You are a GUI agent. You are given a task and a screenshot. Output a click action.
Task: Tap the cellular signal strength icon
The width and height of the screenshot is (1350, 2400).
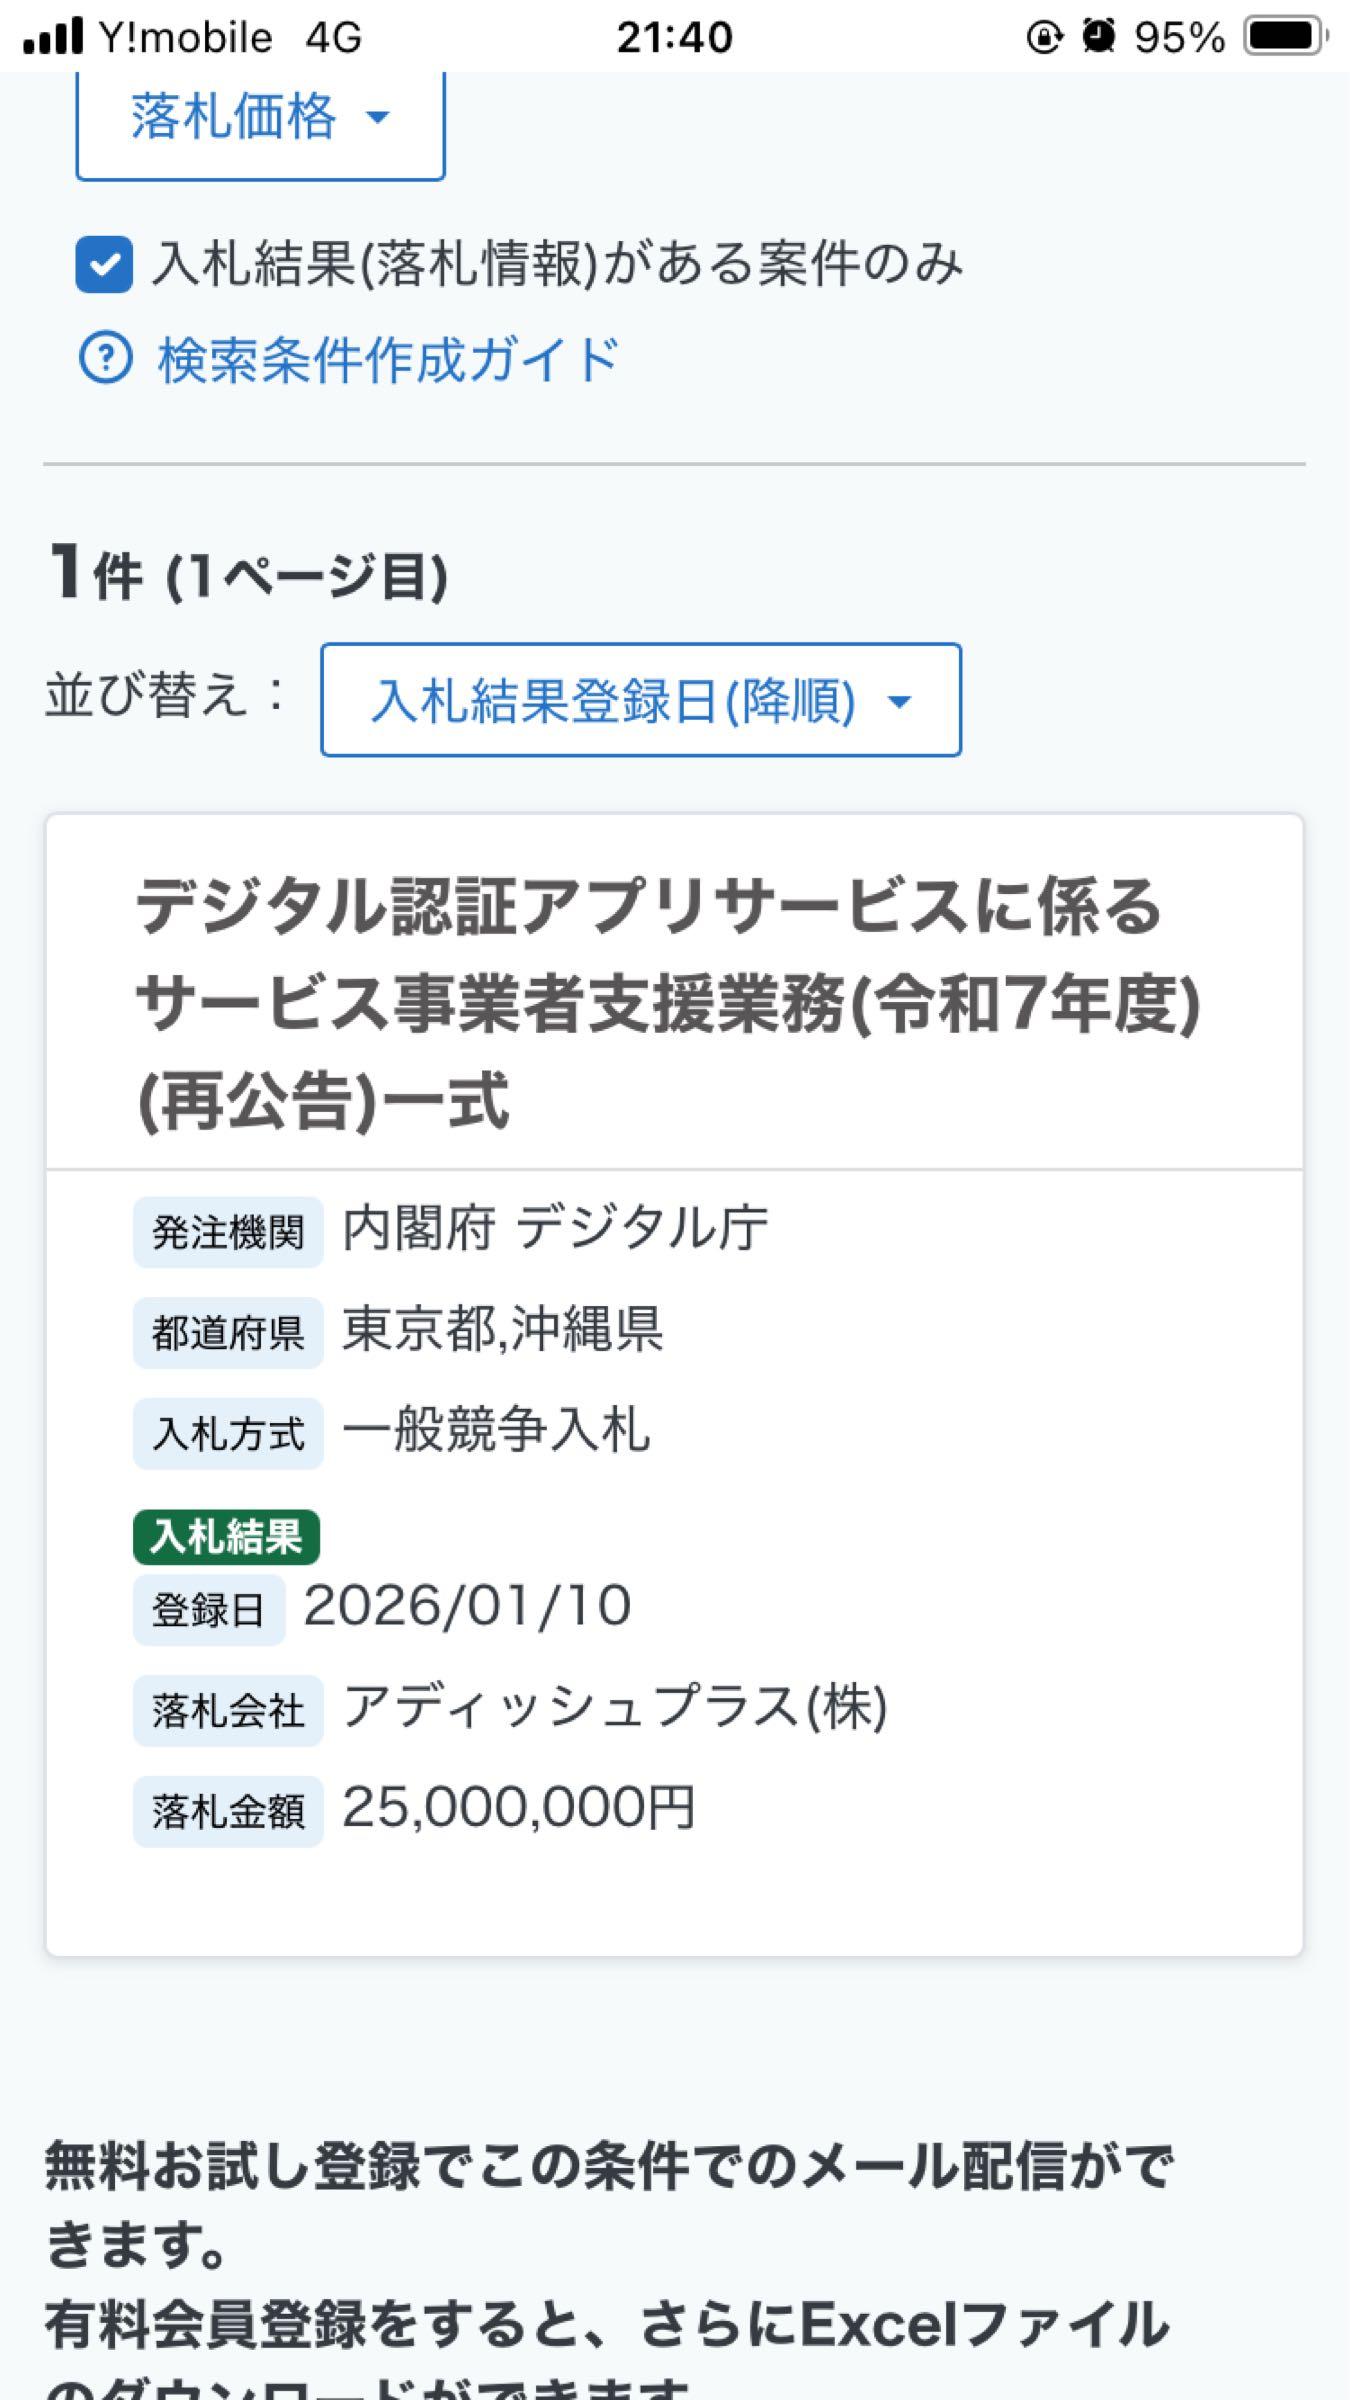[55, 37]
